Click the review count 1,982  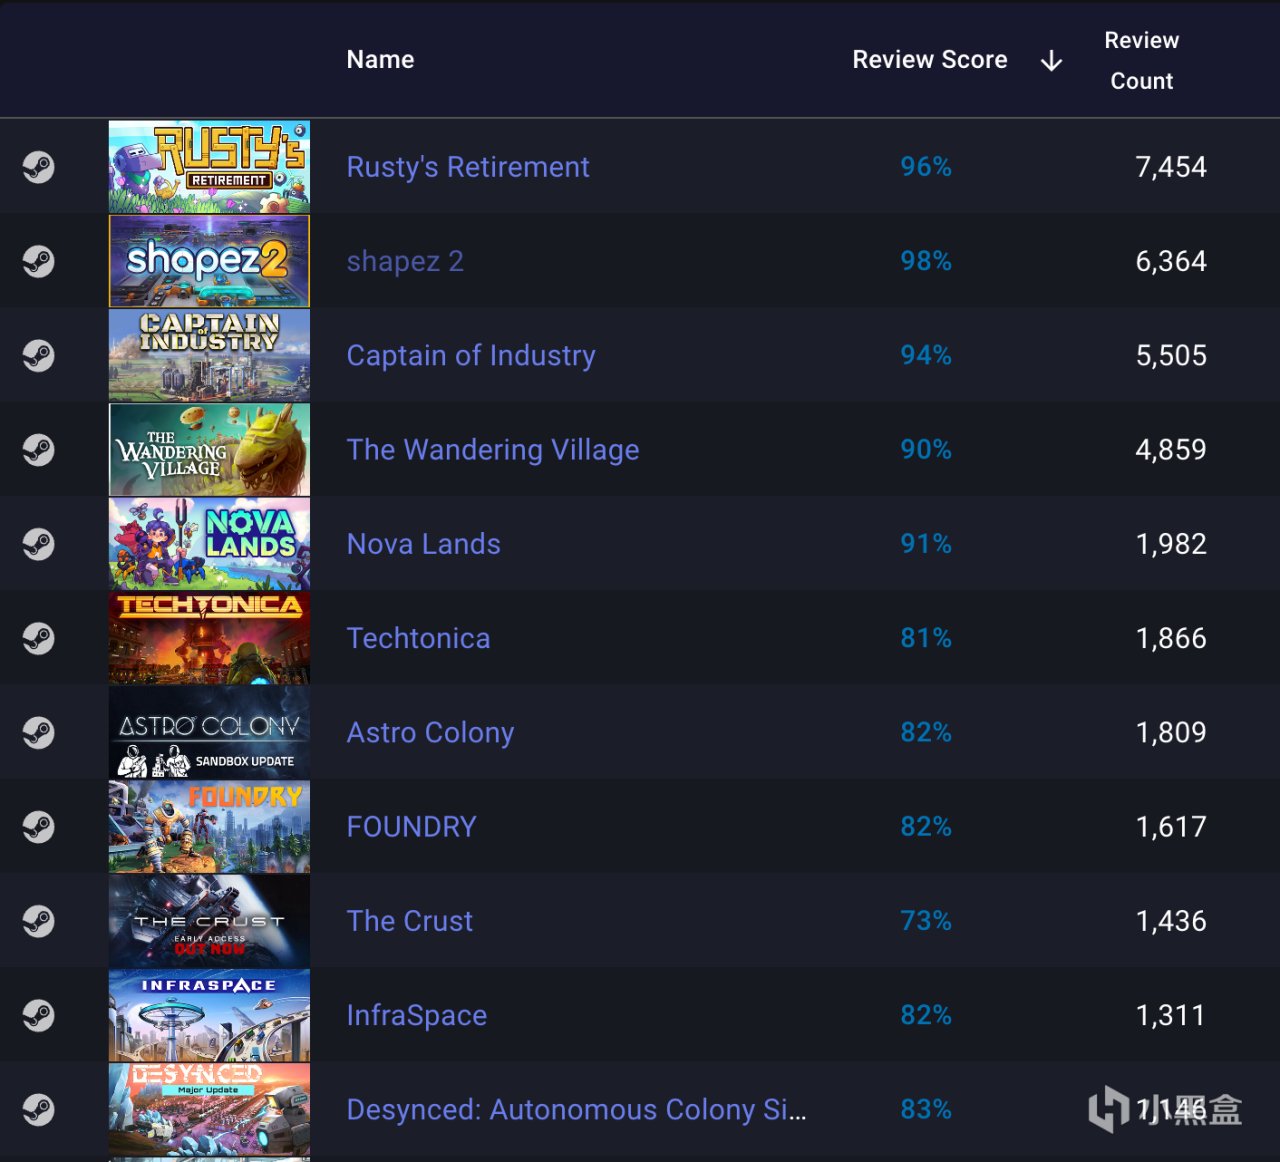(x=1171, y=544)
